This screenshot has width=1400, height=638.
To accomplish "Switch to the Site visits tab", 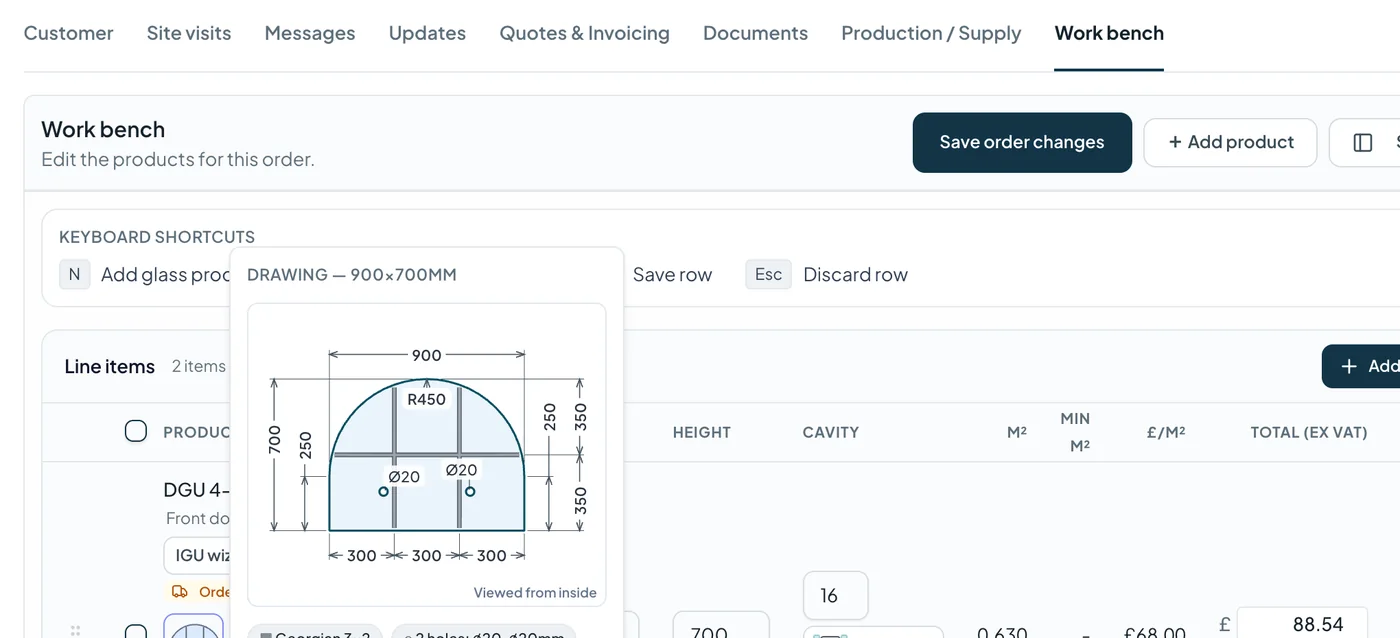I will pos(189,33).
